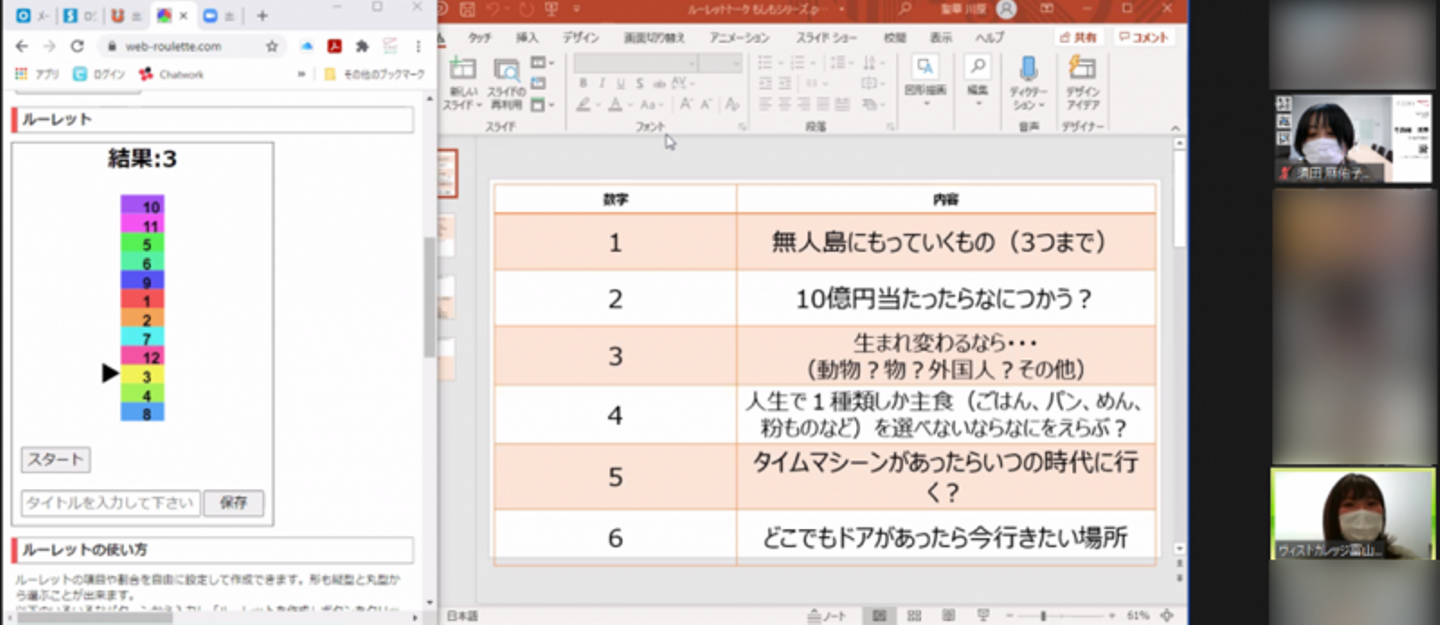The image size is (1440, 625).
Task: Click the purple number 10 roulette cell
Action: click(143, 205)
